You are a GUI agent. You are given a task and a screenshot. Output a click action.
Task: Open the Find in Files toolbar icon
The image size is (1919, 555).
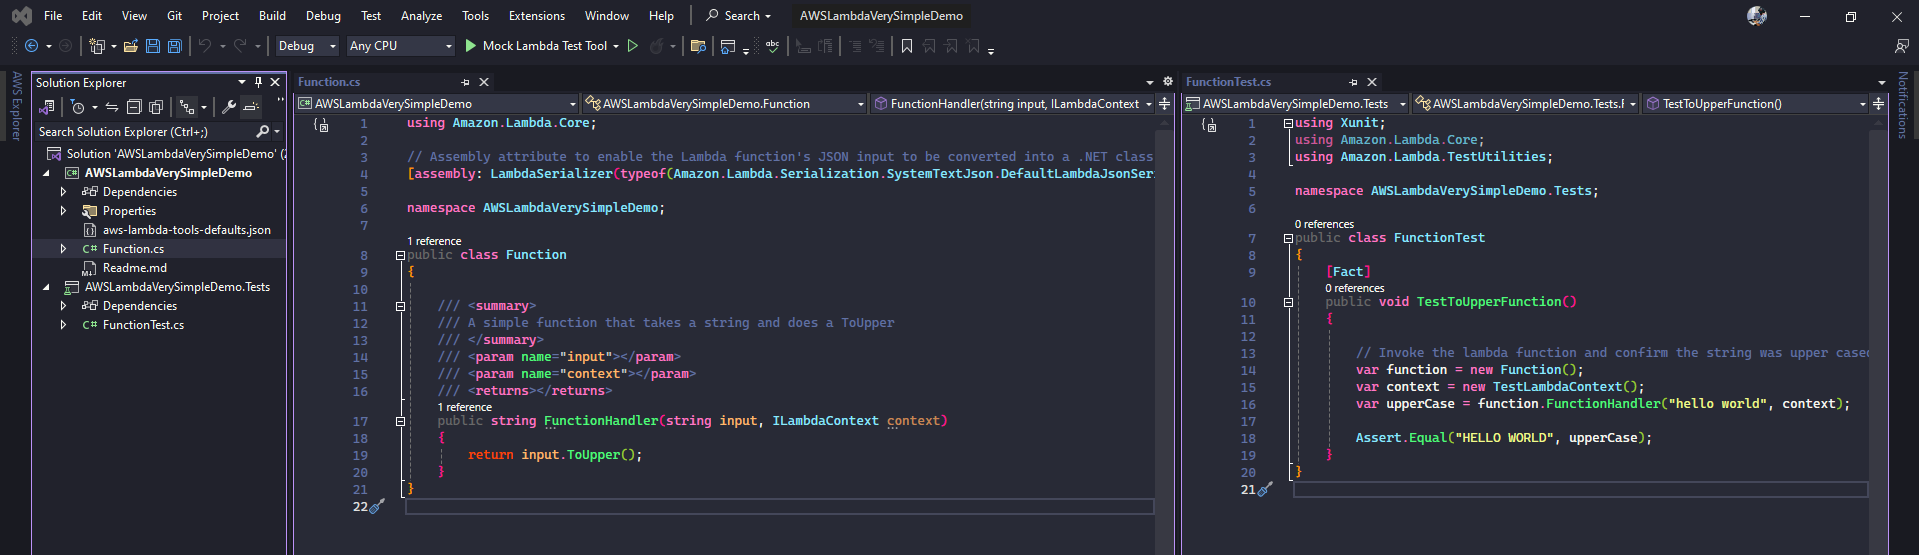point(698,46)
